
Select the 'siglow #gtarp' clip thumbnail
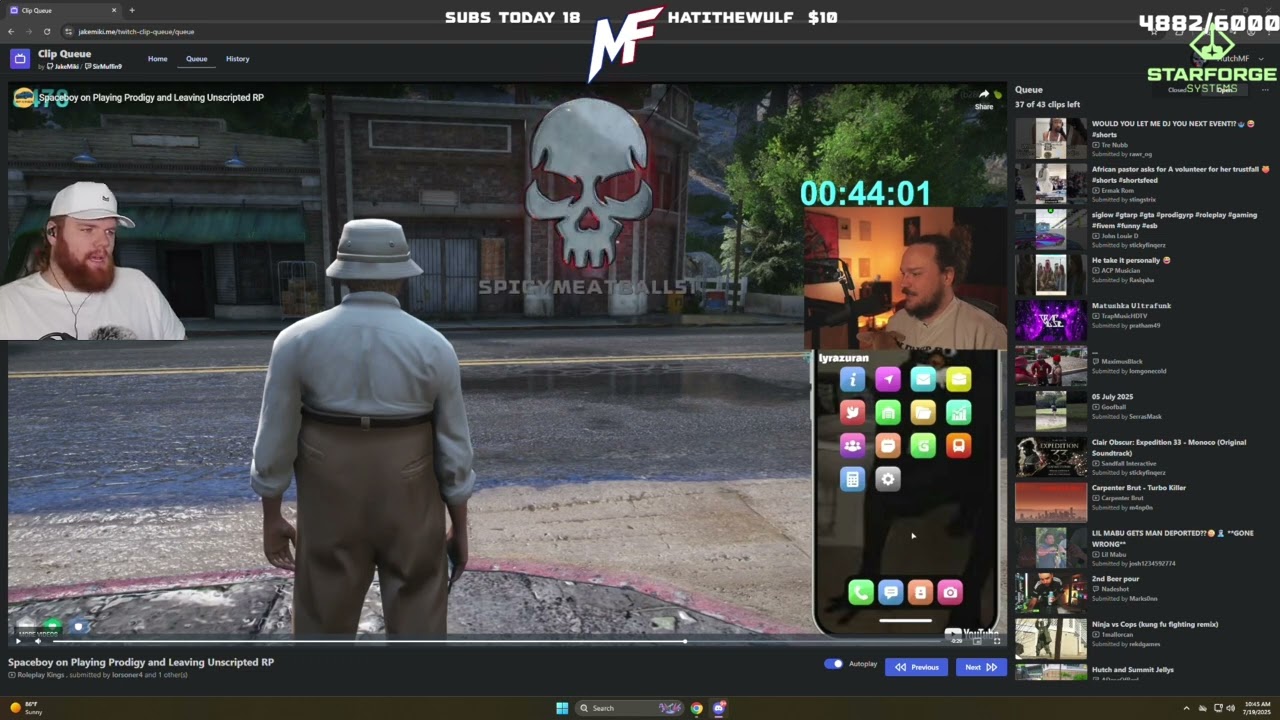[1051, 229]
